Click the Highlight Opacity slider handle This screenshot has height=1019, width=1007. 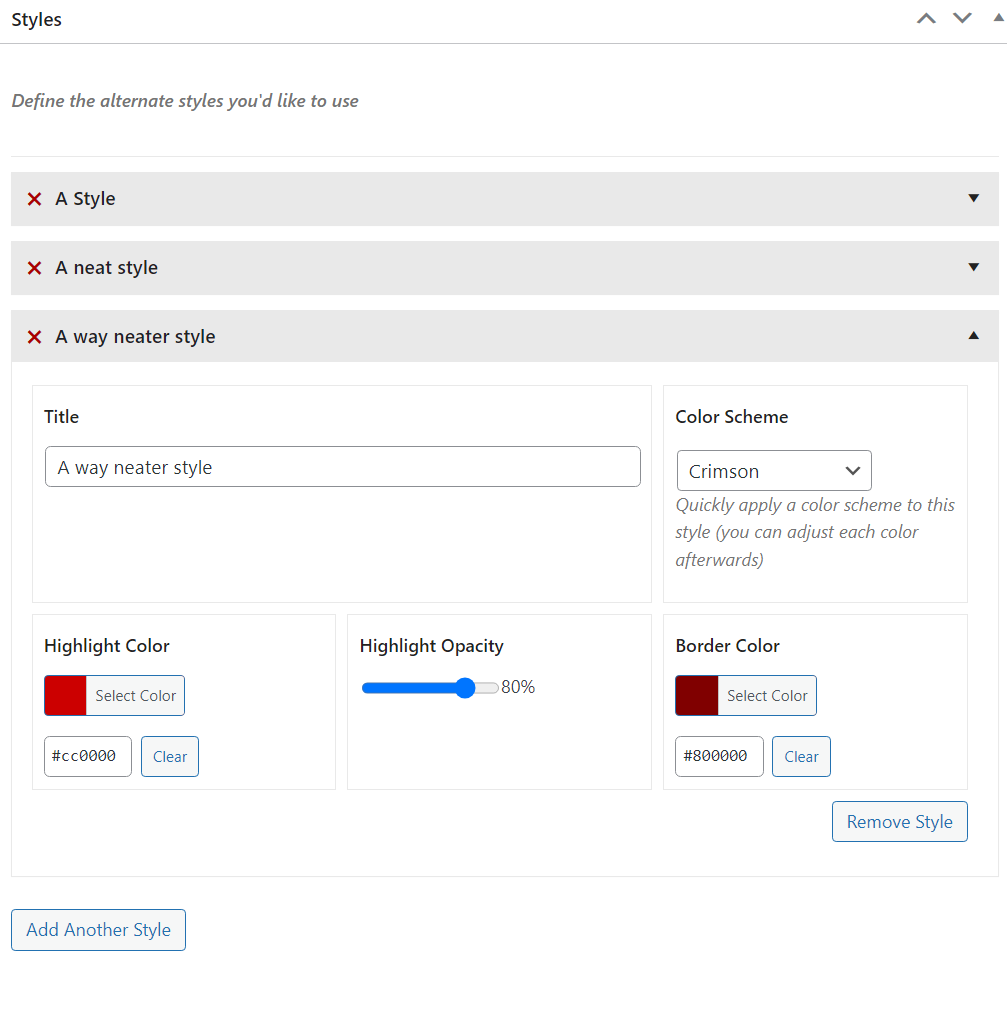[465, 688]
